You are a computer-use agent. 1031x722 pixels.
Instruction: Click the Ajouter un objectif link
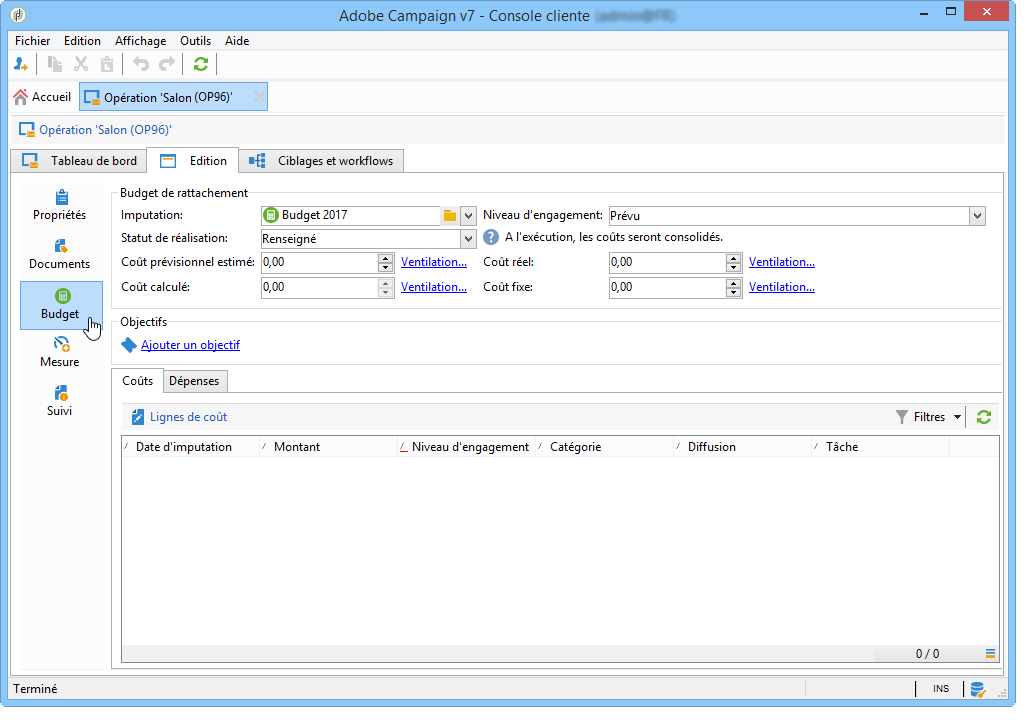click(191, 345)
